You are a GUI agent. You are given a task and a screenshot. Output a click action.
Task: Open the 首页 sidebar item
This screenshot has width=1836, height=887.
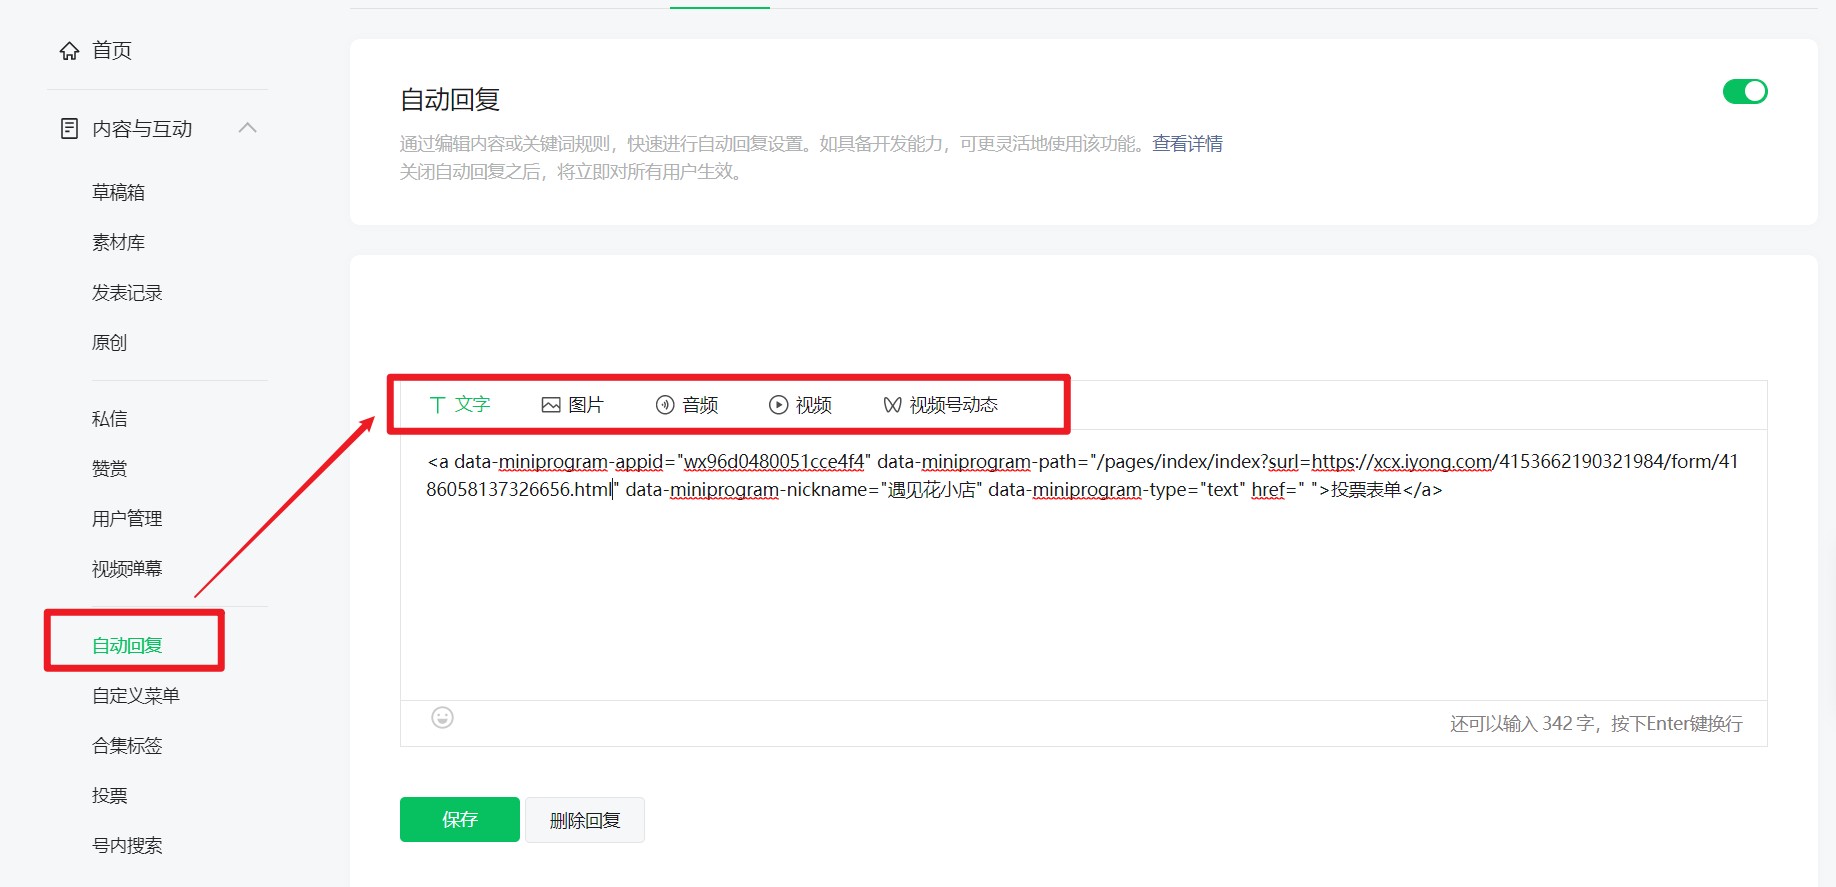112,50
